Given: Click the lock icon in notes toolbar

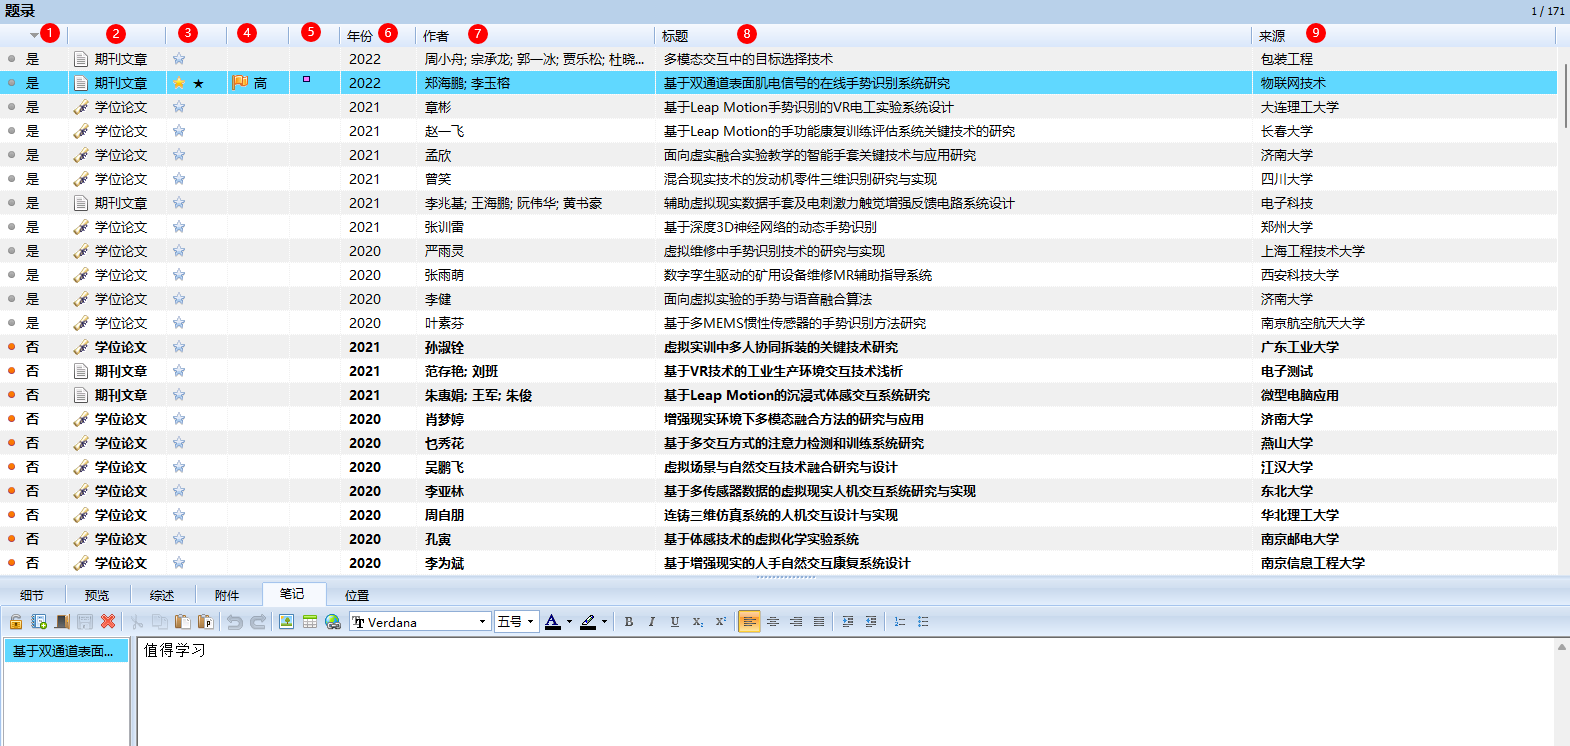Looking at the screenshot, I should 16,622.
